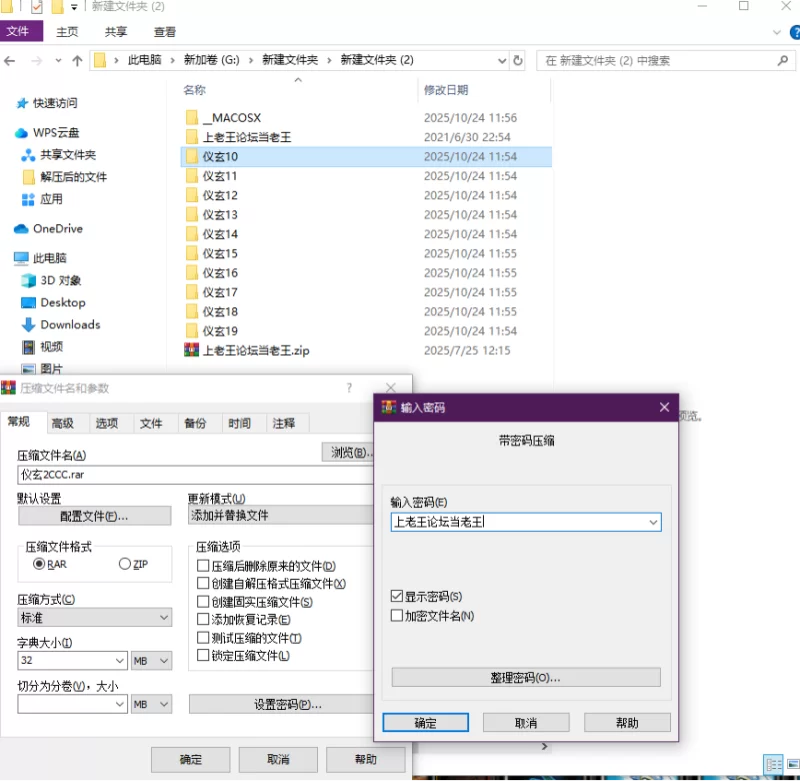Enable 创建固实压缩文件 checkbox

(x=203, y=602)
